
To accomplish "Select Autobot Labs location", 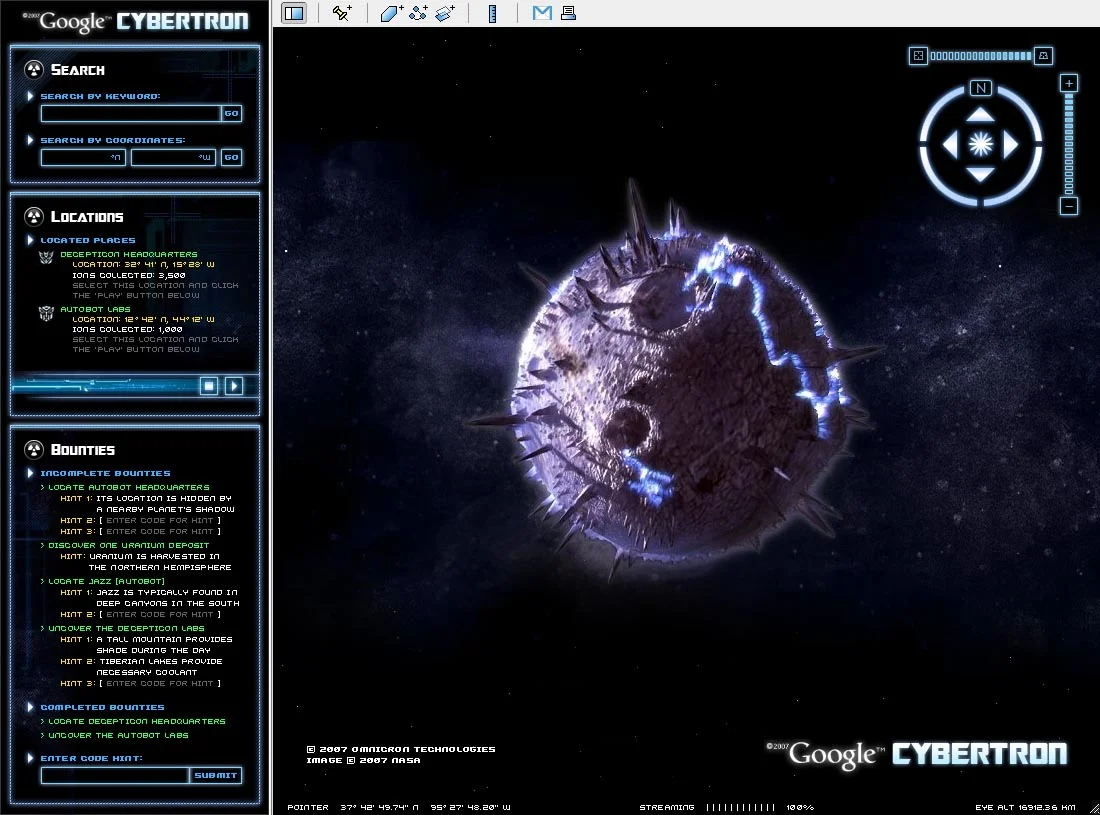I will tap(95, 309).
